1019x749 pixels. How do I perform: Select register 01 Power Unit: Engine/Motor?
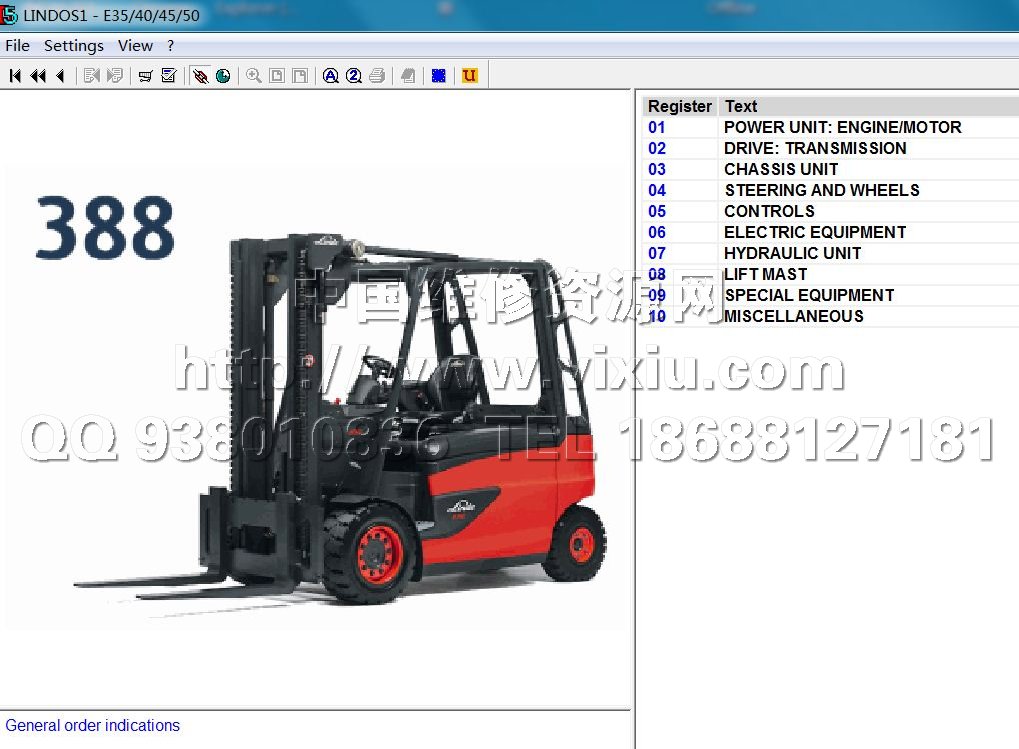tap(842, 127)
